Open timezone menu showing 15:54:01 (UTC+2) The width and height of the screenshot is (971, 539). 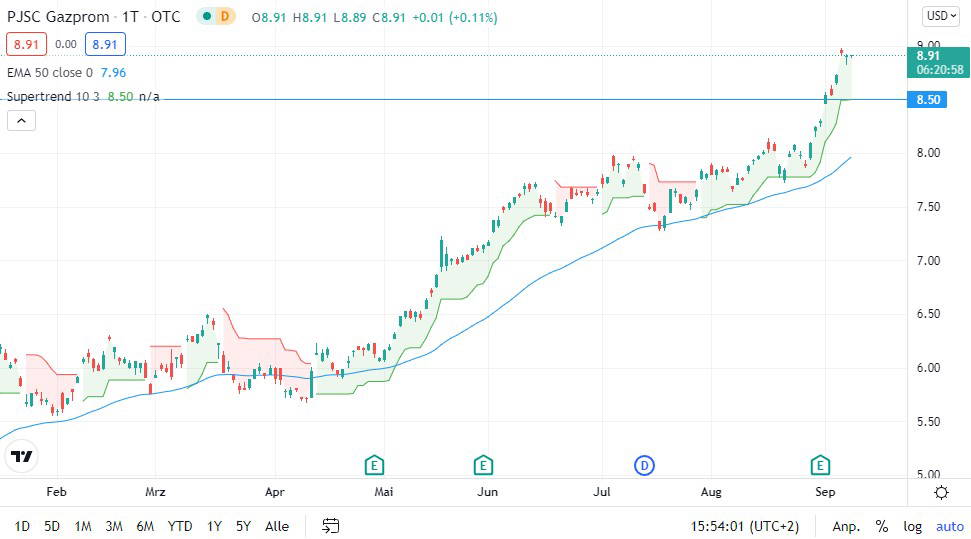pos(744,526)
